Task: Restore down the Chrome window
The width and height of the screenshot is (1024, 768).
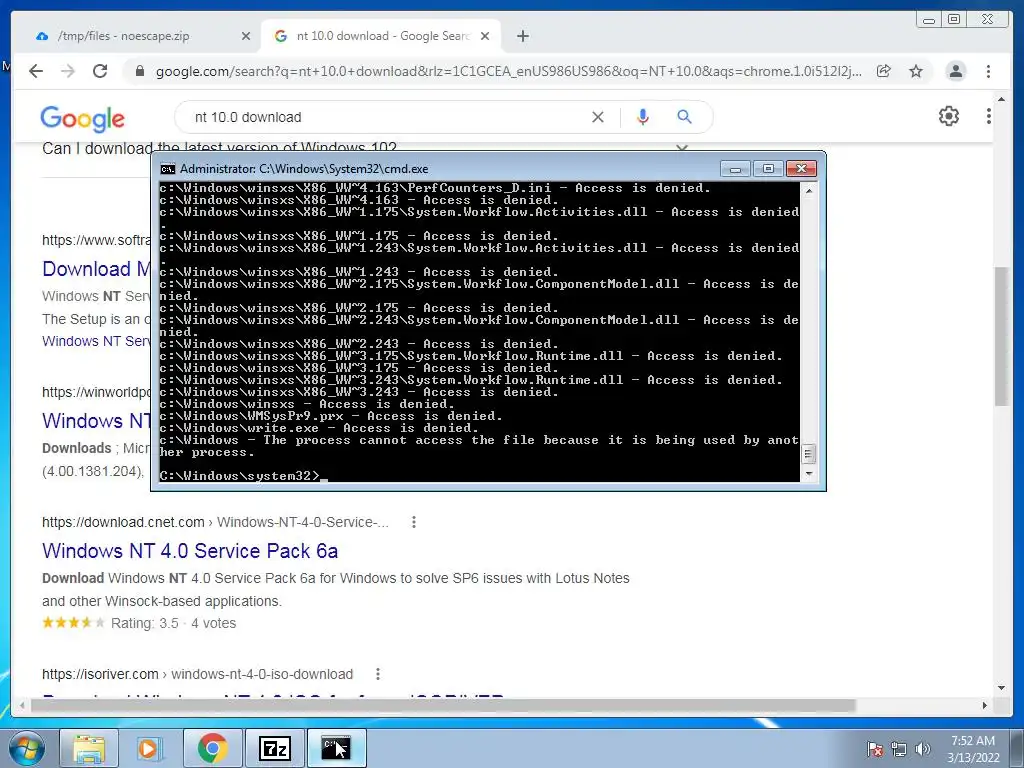Action: (x=954, y=20)
